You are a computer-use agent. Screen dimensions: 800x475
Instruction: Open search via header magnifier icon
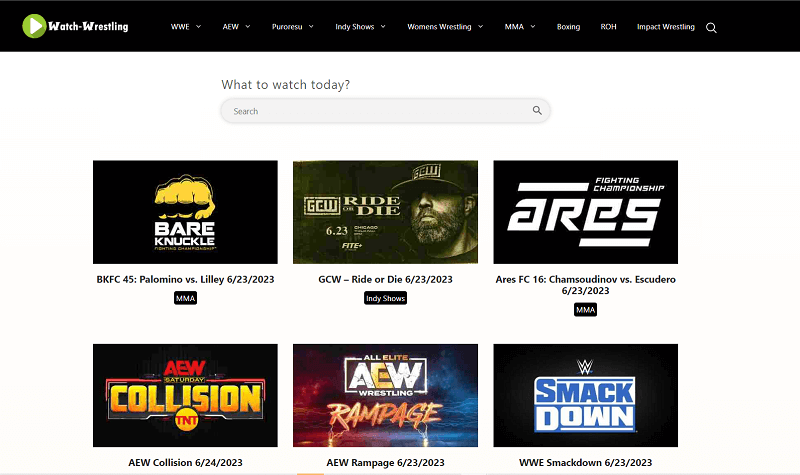[x=711, y=28]
